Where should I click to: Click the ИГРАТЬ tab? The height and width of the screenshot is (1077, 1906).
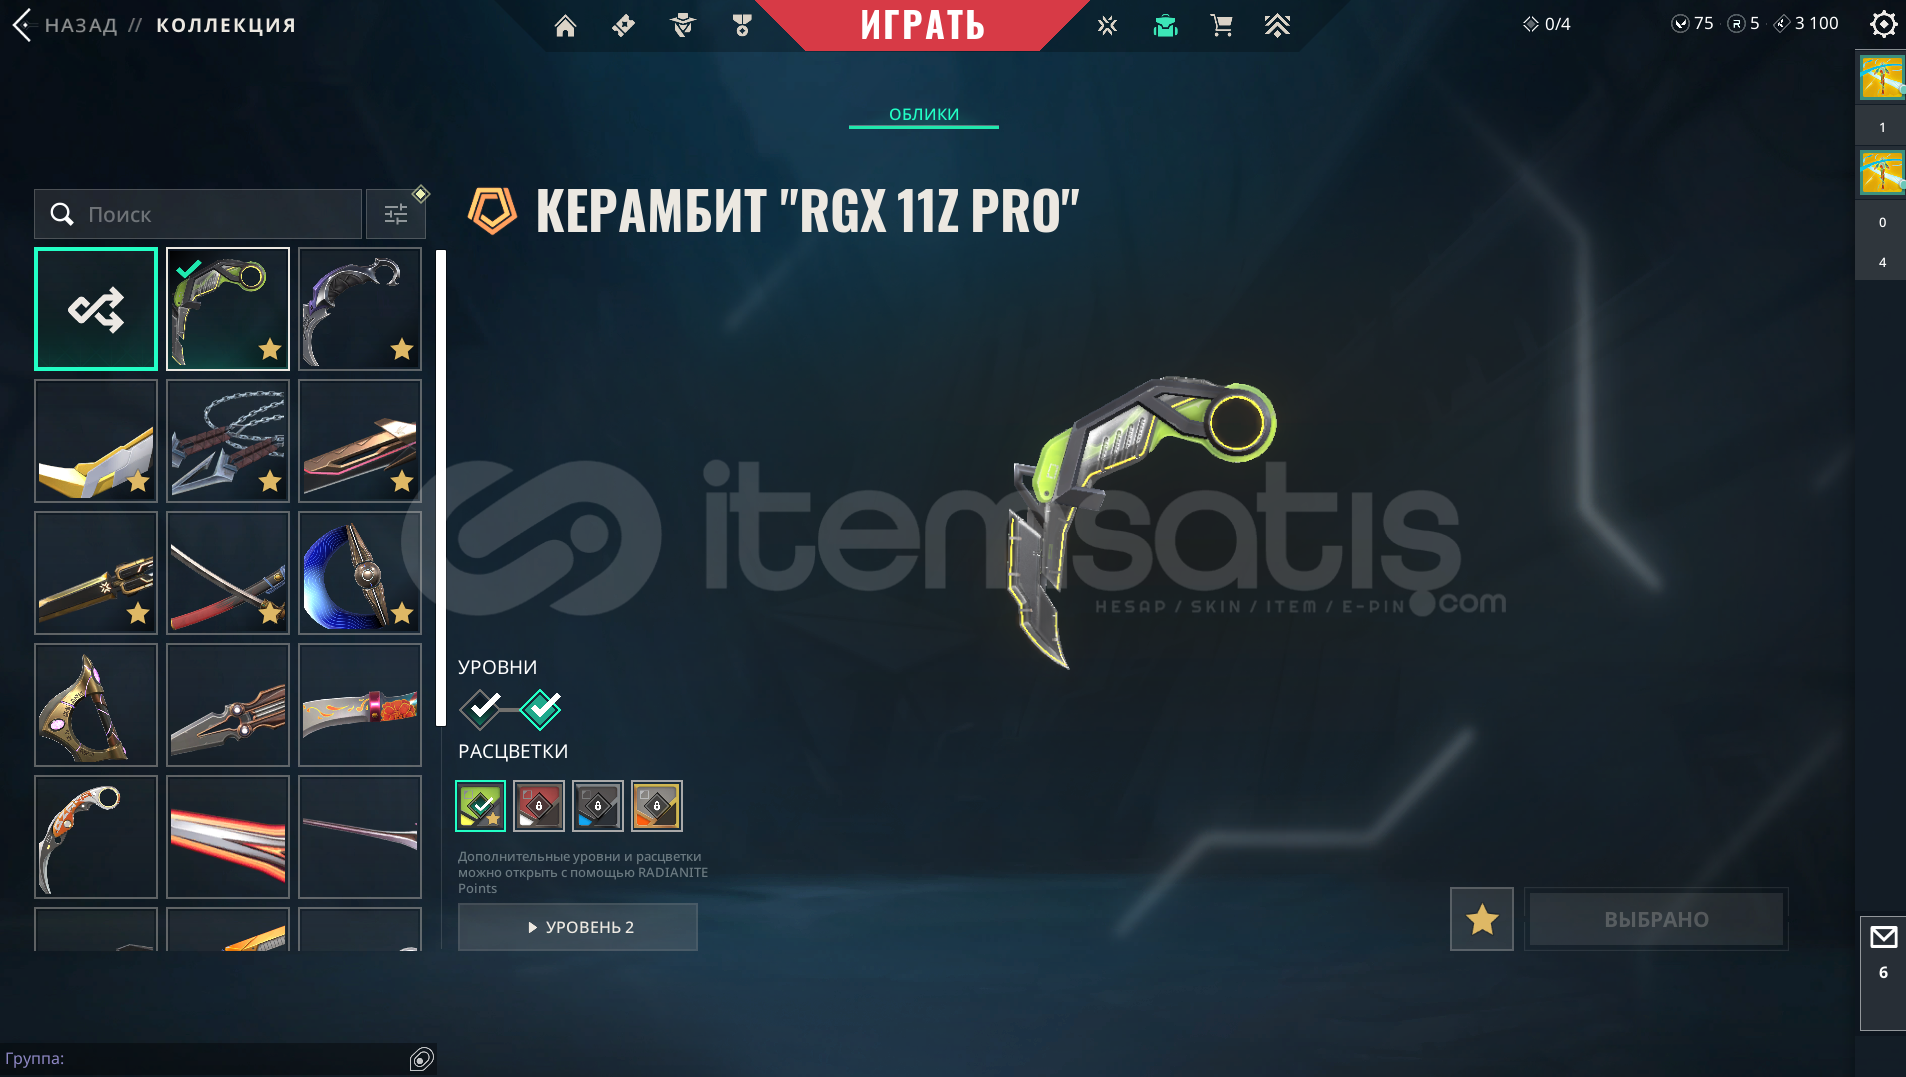click(x=922, y=25)
